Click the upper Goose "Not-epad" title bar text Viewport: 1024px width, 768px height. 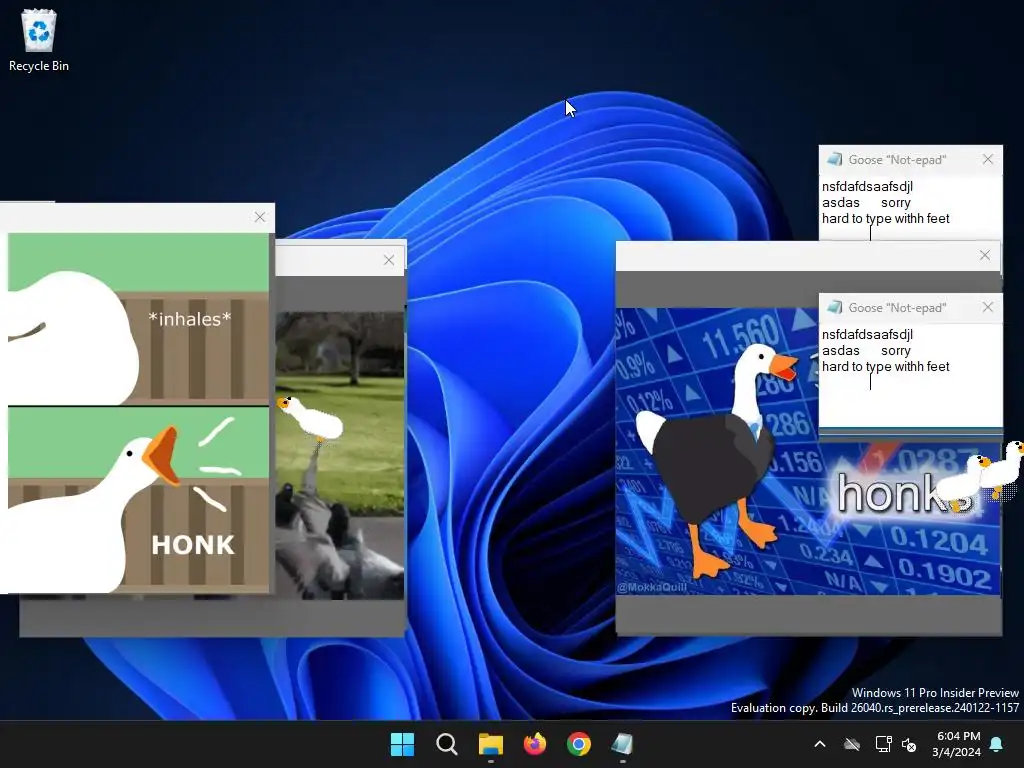[897, 160]
